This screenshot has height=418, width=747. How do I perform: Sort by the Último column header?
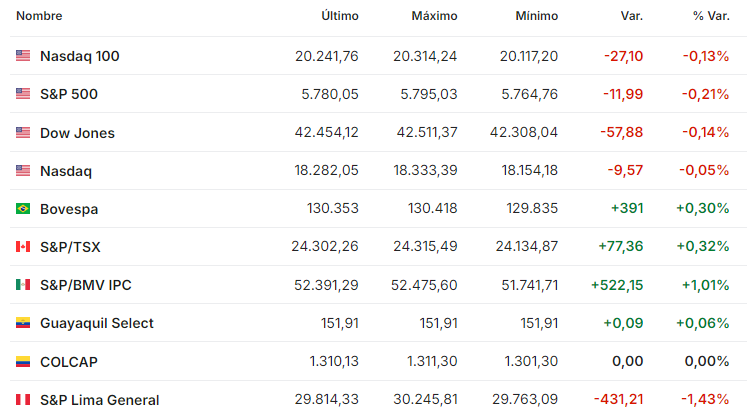tap(340, 16)
